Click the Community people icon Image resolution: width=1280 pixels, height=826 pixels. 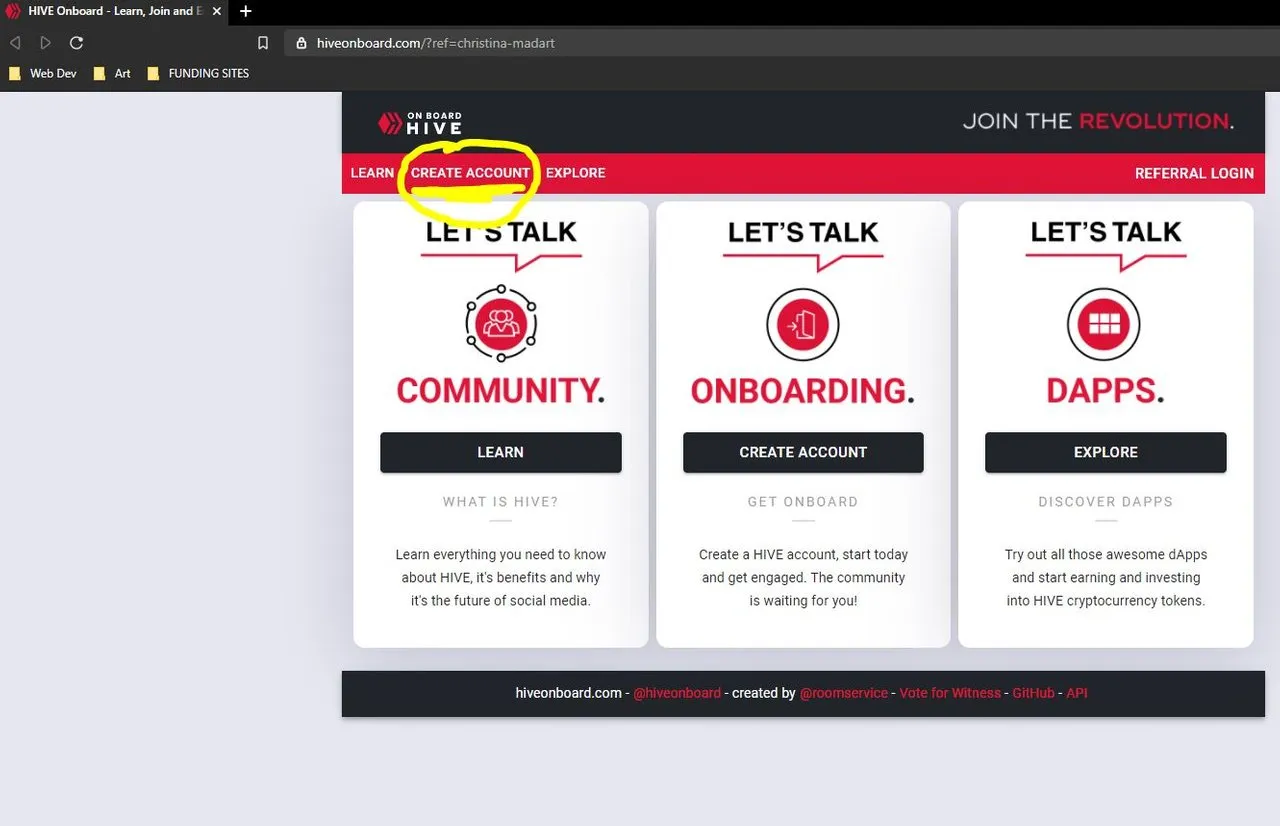(x=501, y=323)
